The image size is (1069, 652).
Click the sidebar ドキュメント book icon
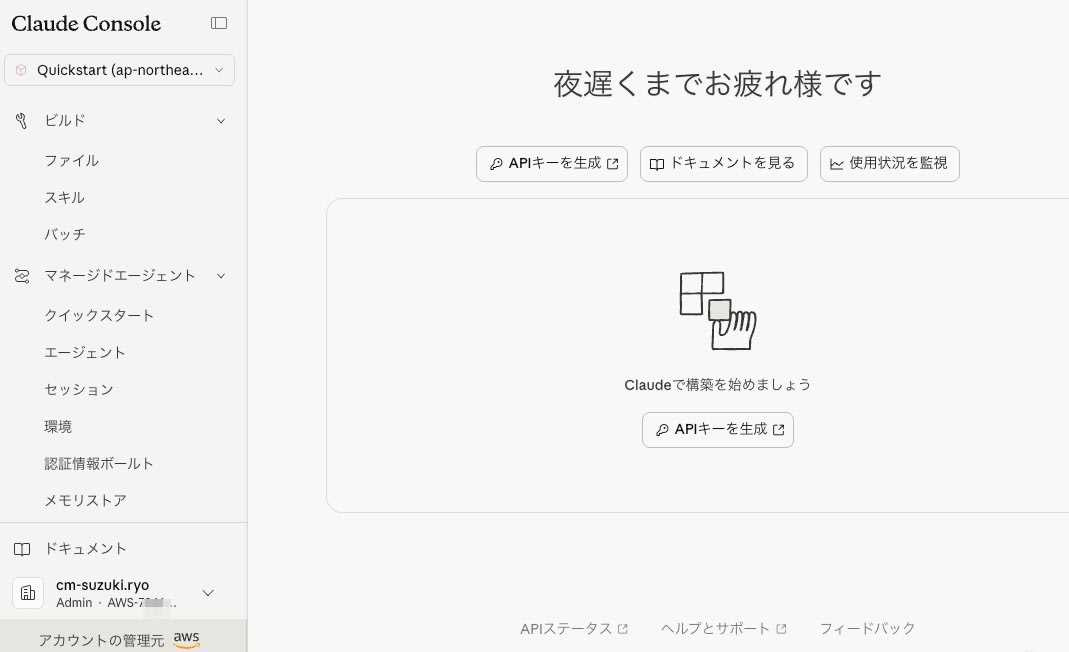(x=22, y=549)
